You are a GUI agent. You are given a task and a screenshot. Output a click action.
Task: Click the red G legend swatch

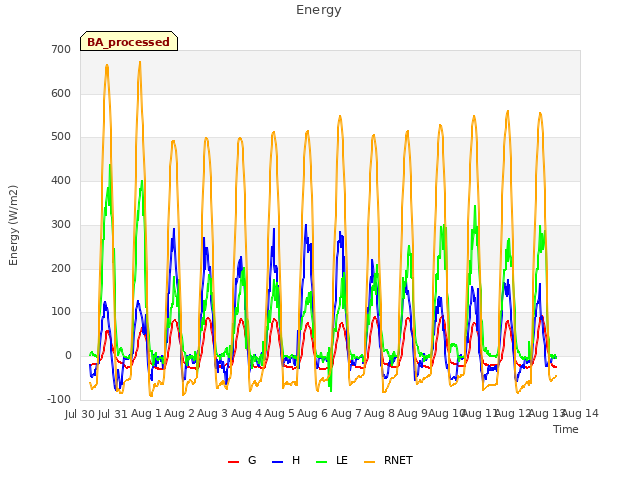tap(233, 462)
